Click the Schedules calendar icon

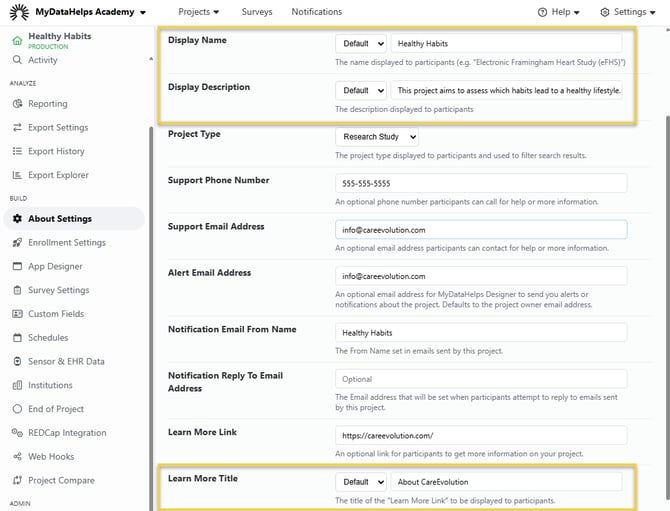[18, 338]
